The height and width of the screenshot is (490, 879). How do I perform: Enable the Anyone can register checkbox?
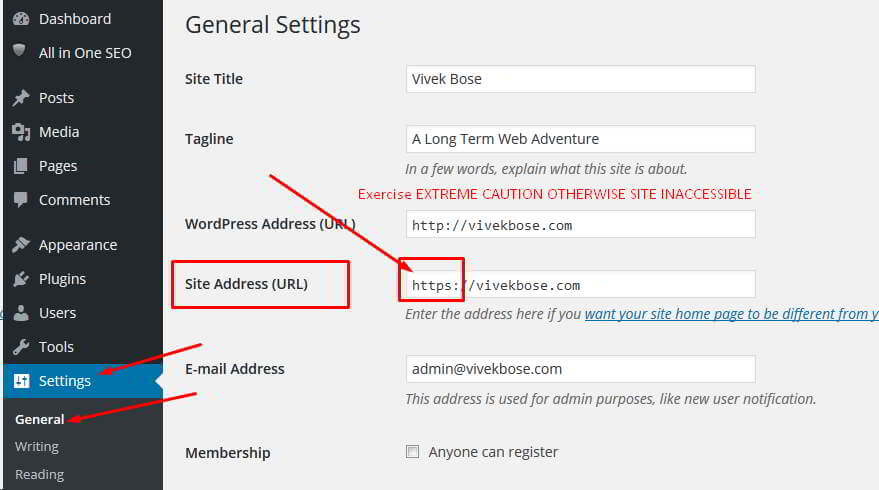pos(412,451)
